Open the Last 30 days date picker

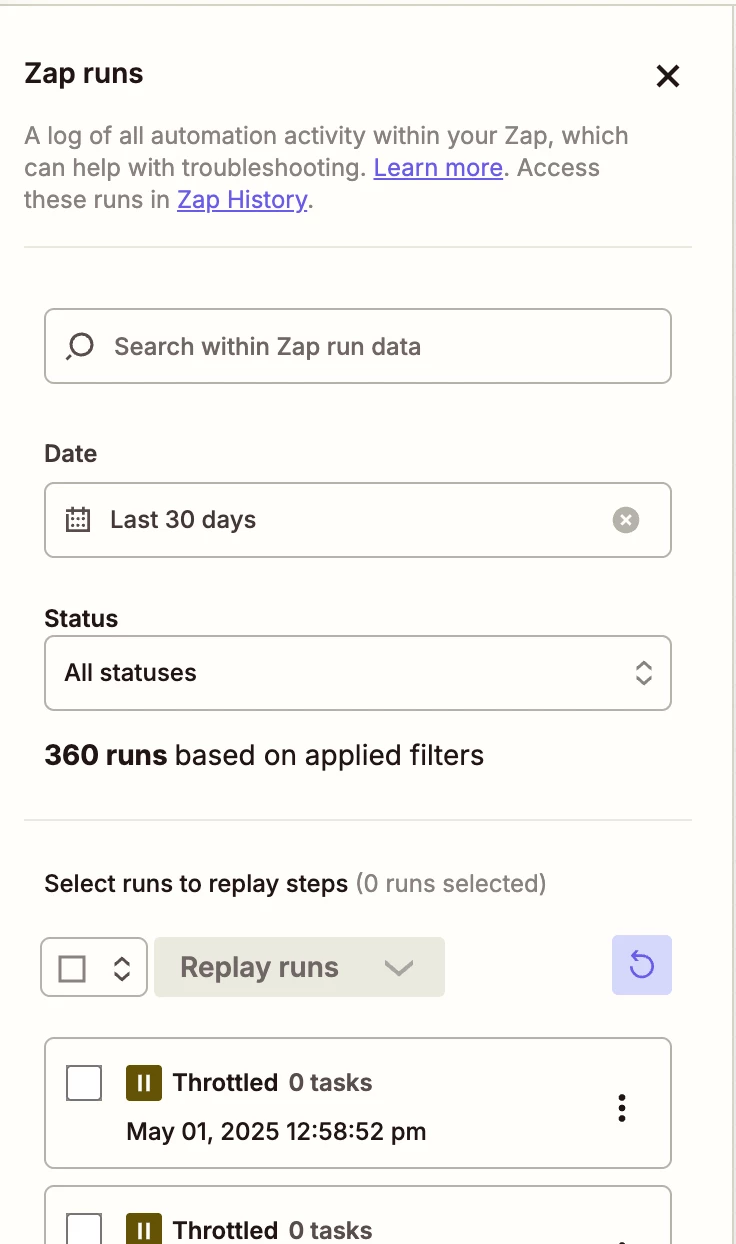click(x=358, y=520)
